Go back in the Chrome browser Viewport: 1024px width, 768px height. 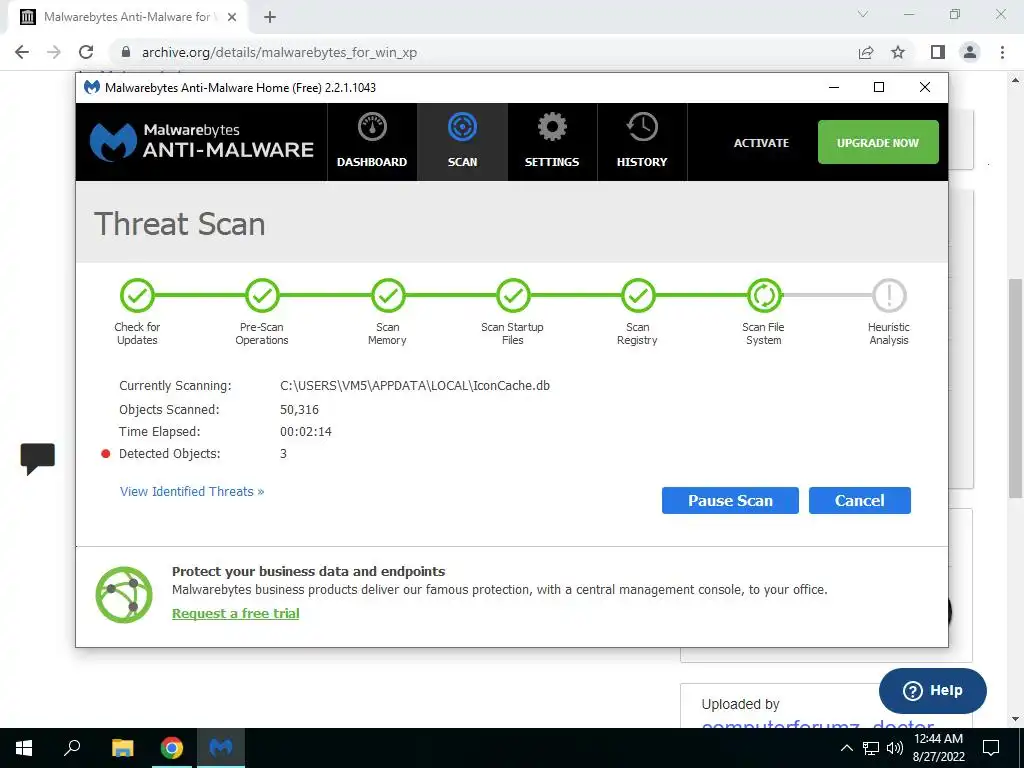coord(22,52)
